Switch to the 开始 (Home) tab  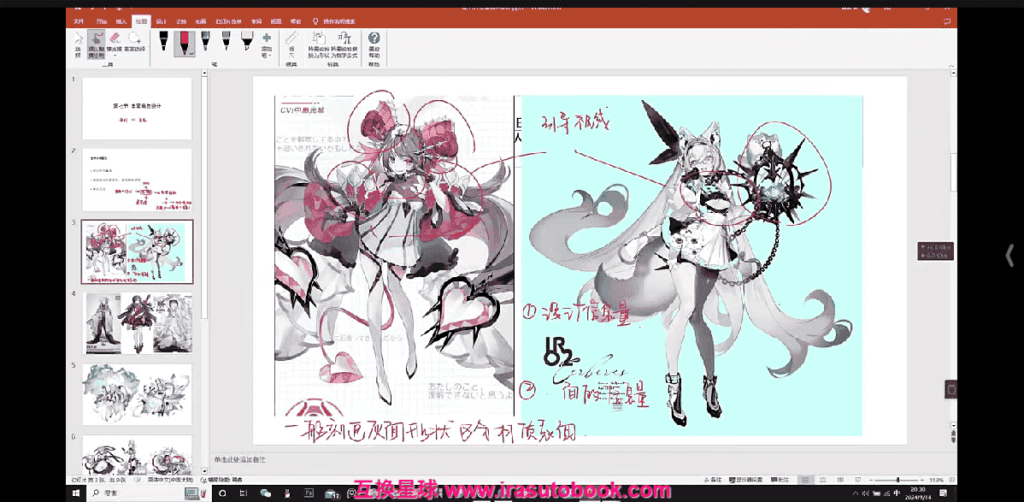(x=101, y=22)
